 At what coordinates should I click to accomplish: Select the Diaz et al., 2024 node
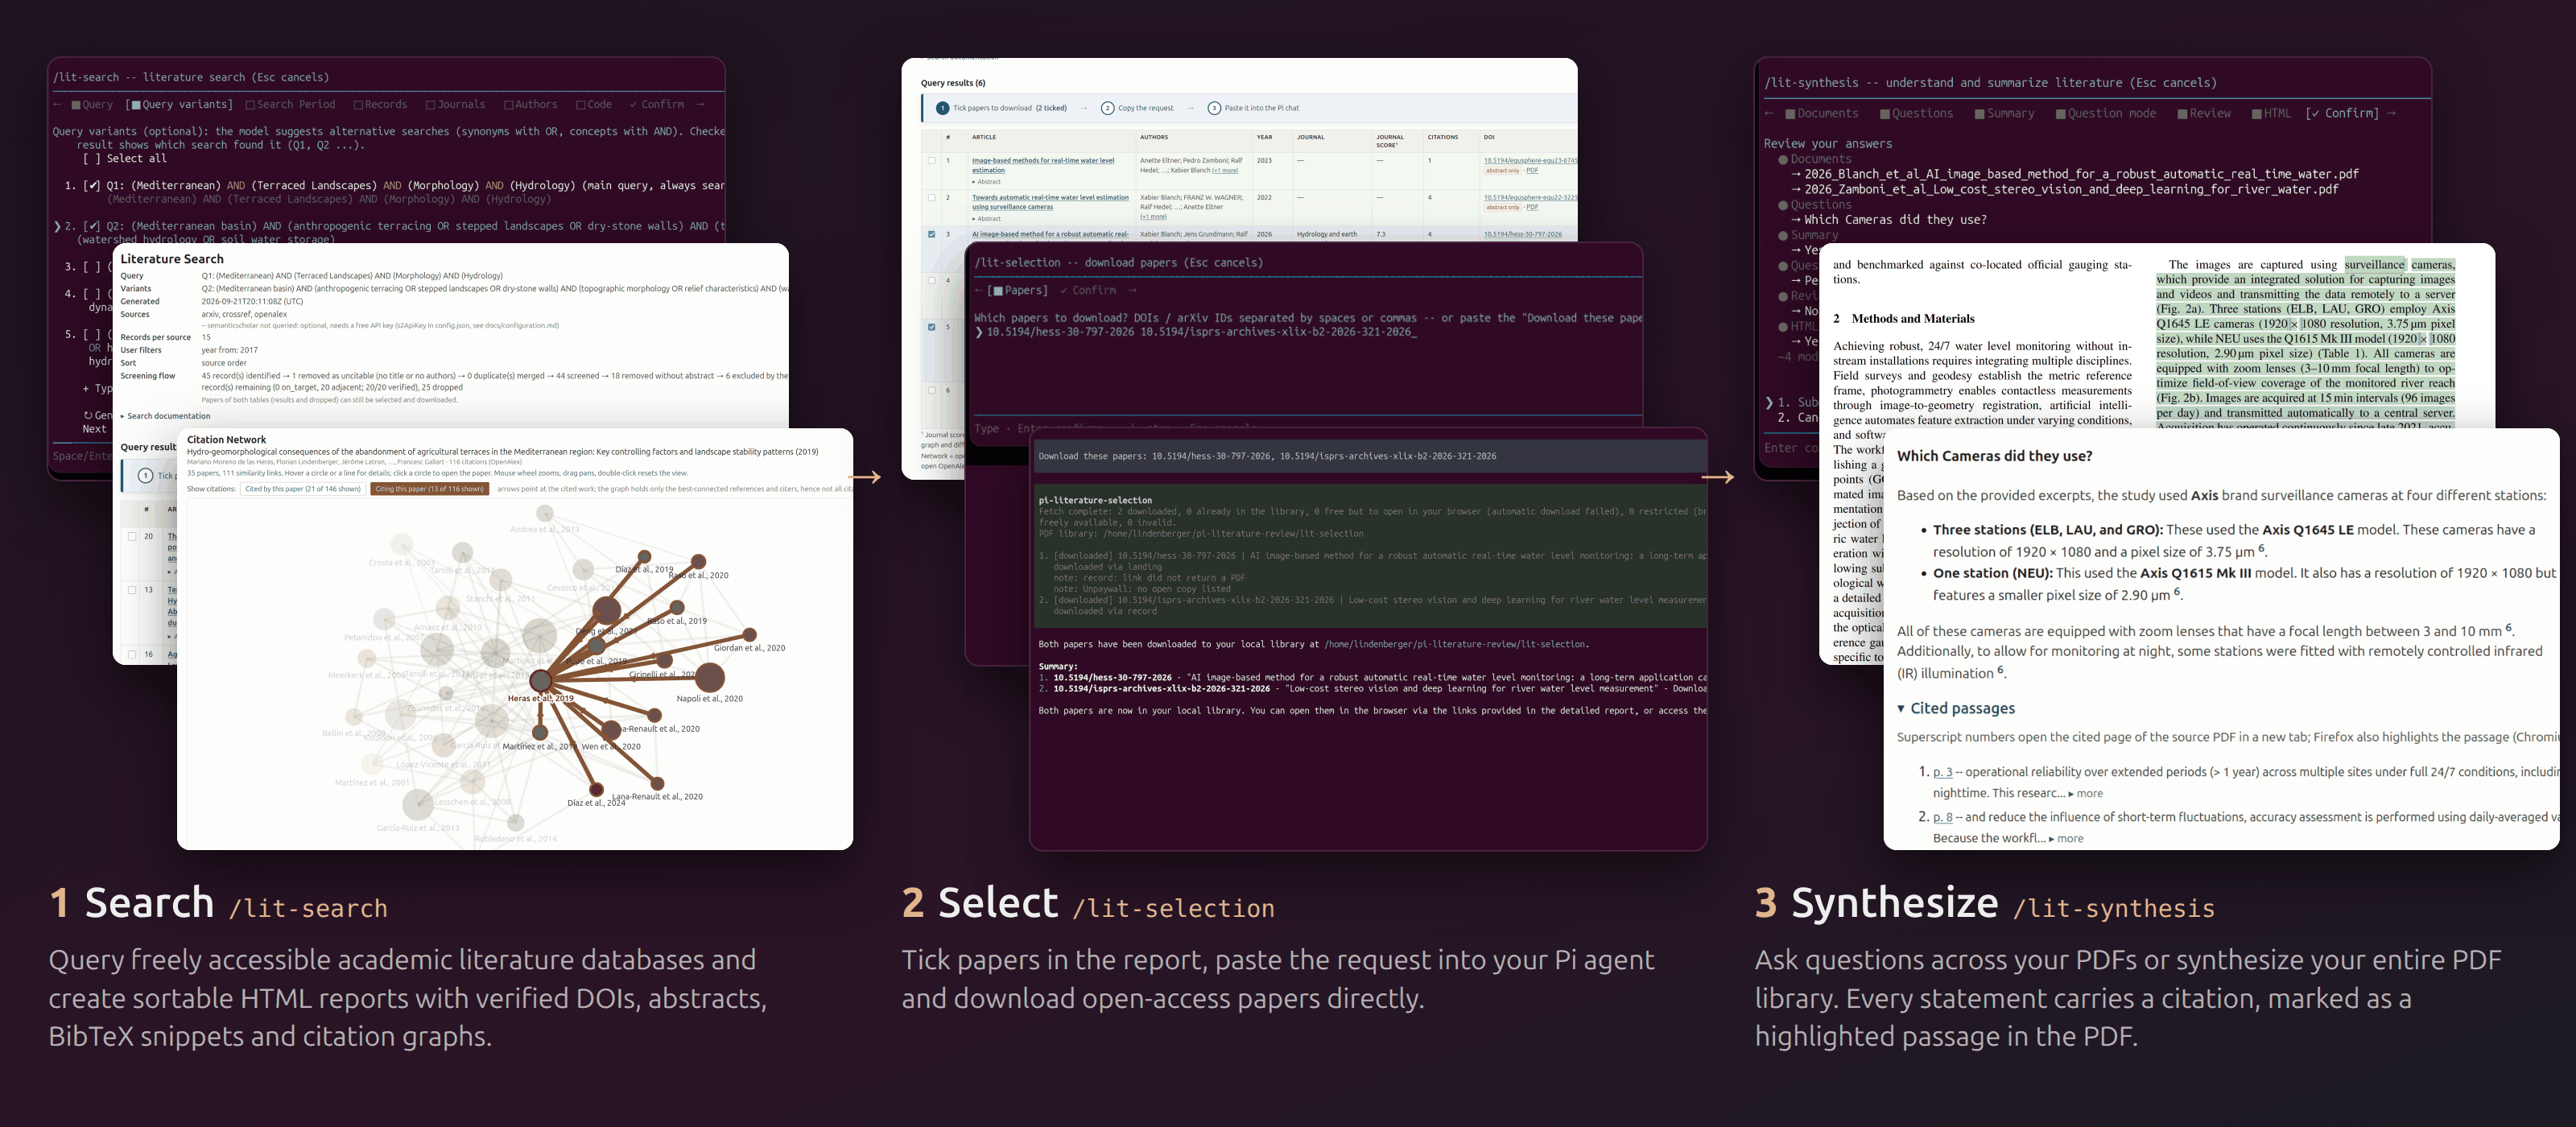coord(596,790)
